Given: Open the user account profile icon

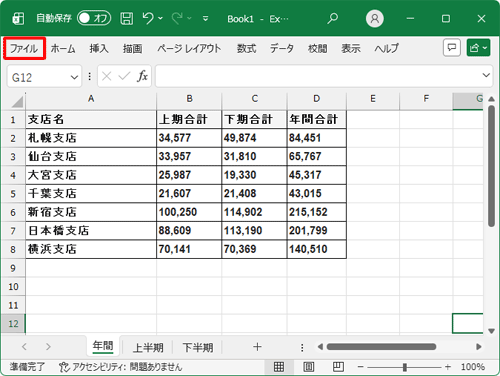Looking at the screenshot, I should (375, 18).
